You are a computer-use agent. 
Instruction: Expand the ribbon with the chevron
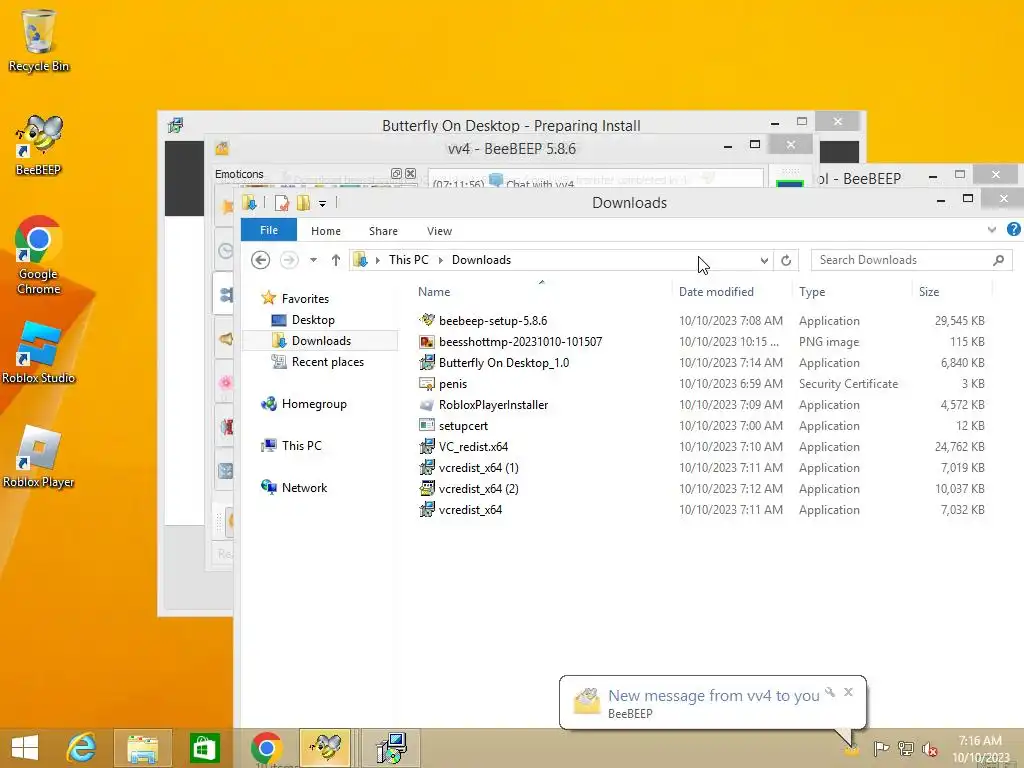click(x=992, y=229)
